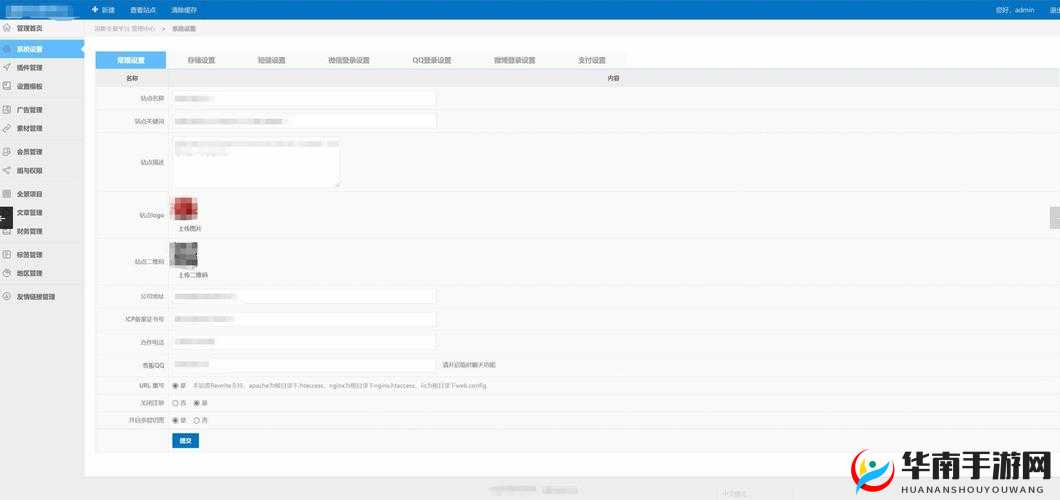Click the share icon beside 组与权限
The width and height of the screenshot is (1060, 500).
tap(7, 170)
